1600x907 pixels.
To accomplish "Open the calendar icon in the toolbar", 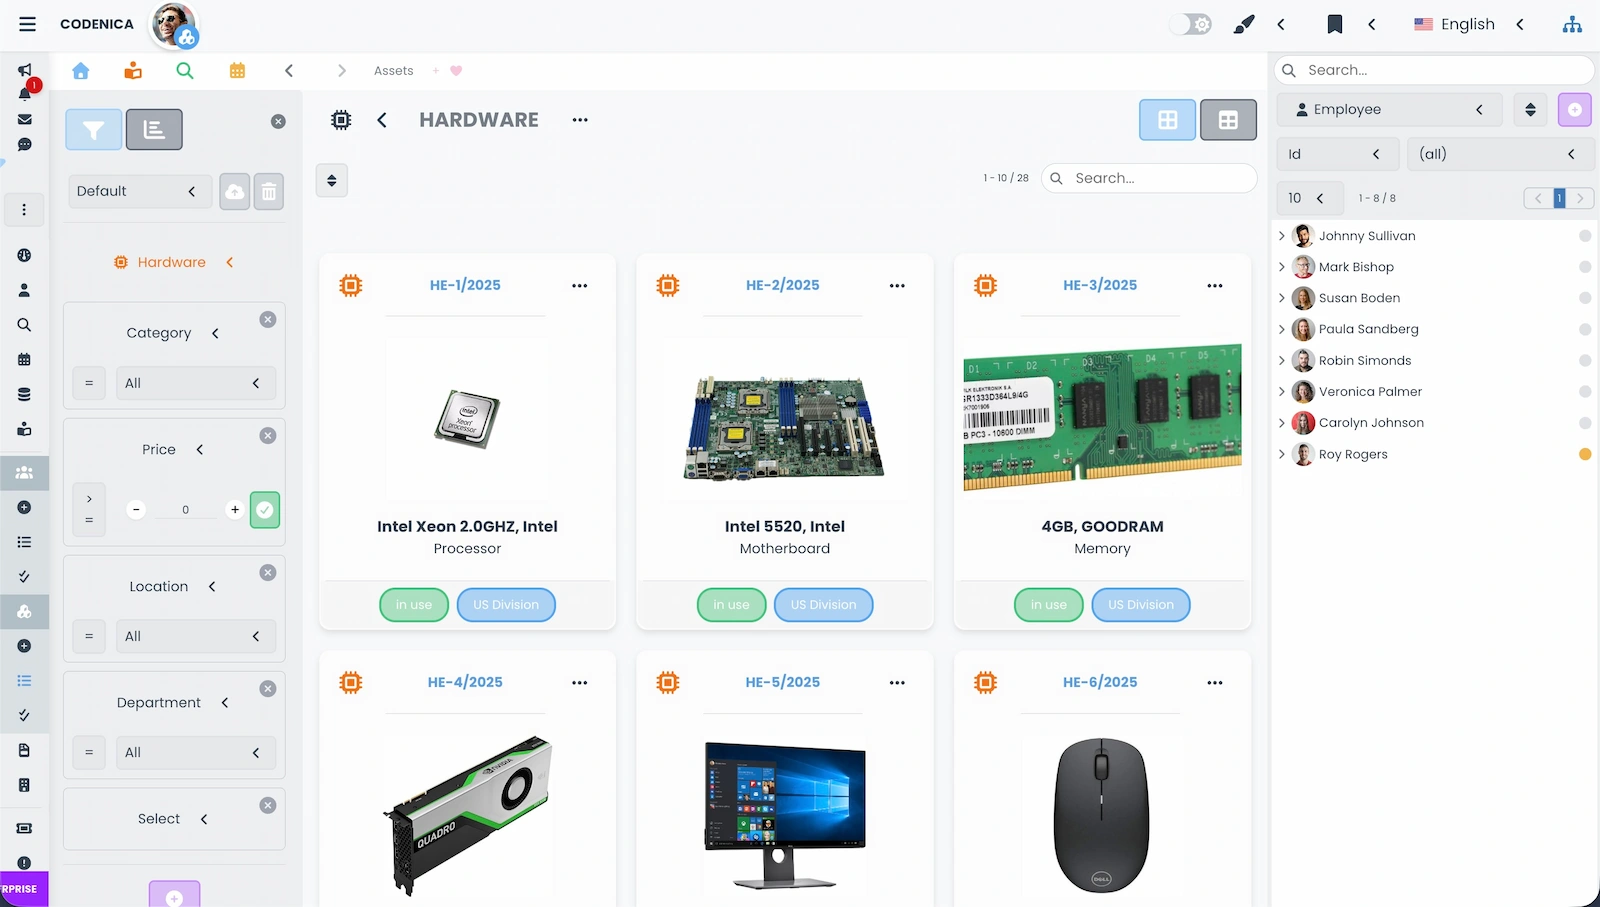I will coord(237,71).
